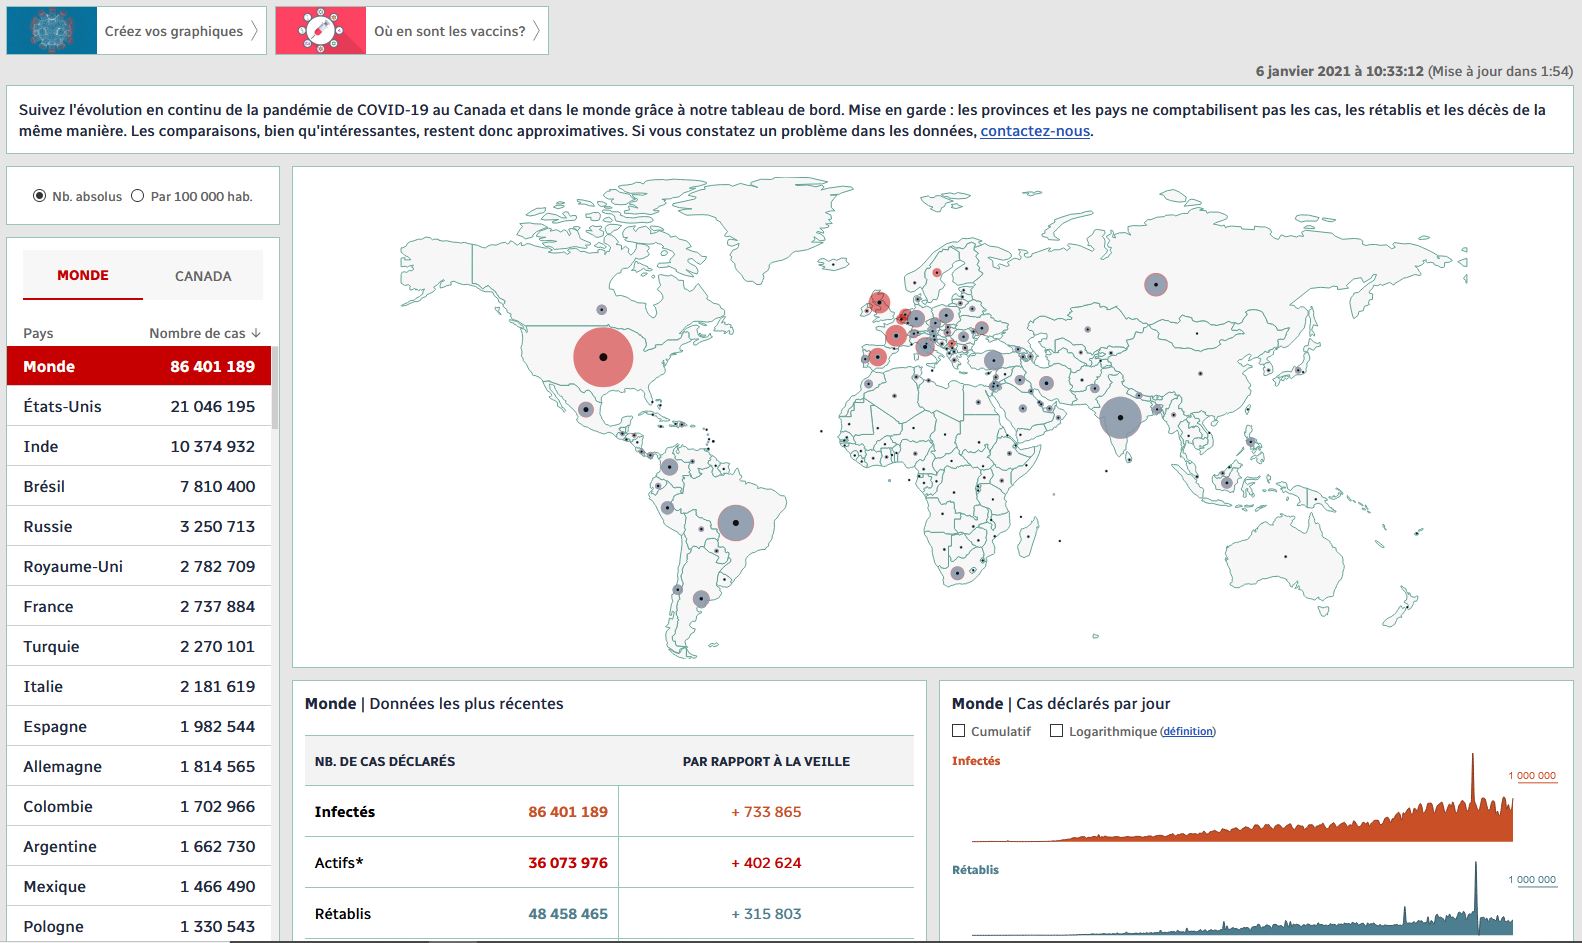Select Italie in the country list
Viewport: 1582px width, 943px height.
click(x=139, y=686)
